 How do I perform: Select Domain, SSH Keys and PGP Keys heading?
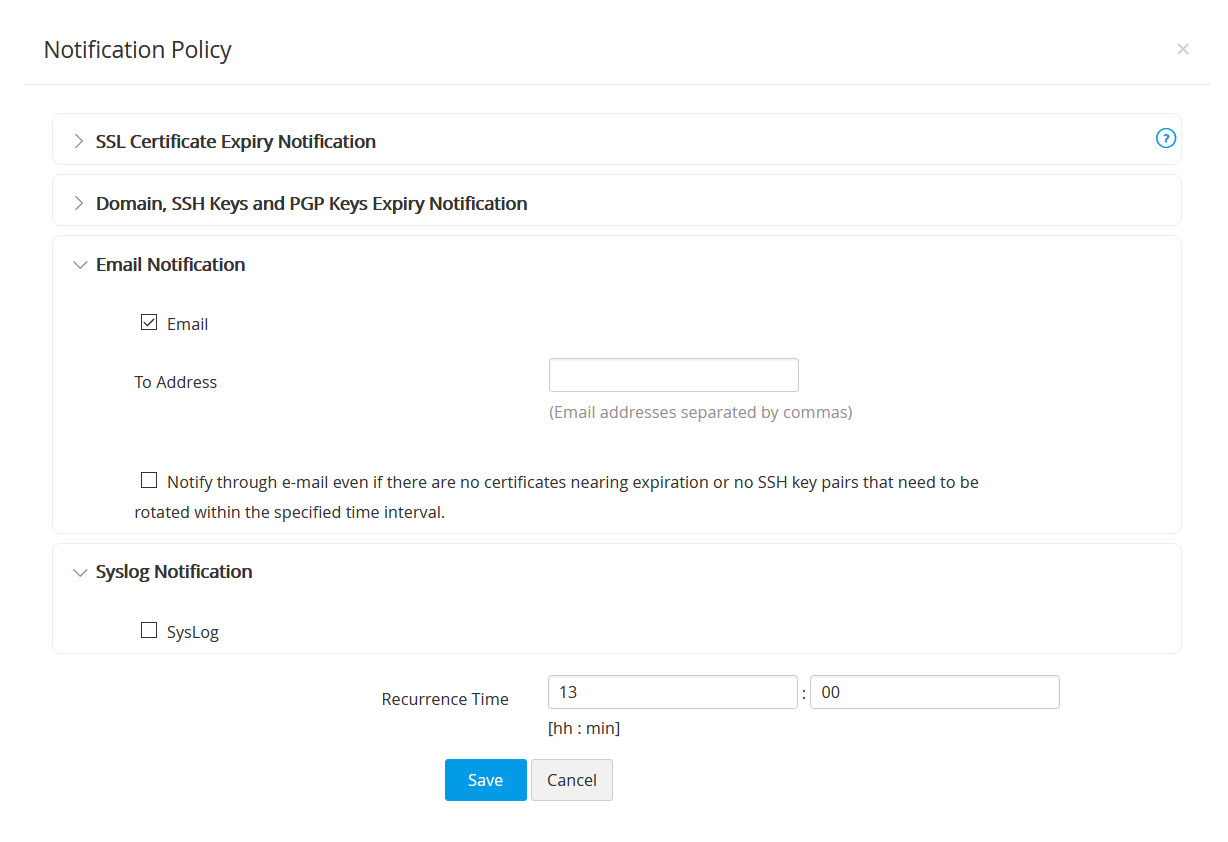click(311, 204)
